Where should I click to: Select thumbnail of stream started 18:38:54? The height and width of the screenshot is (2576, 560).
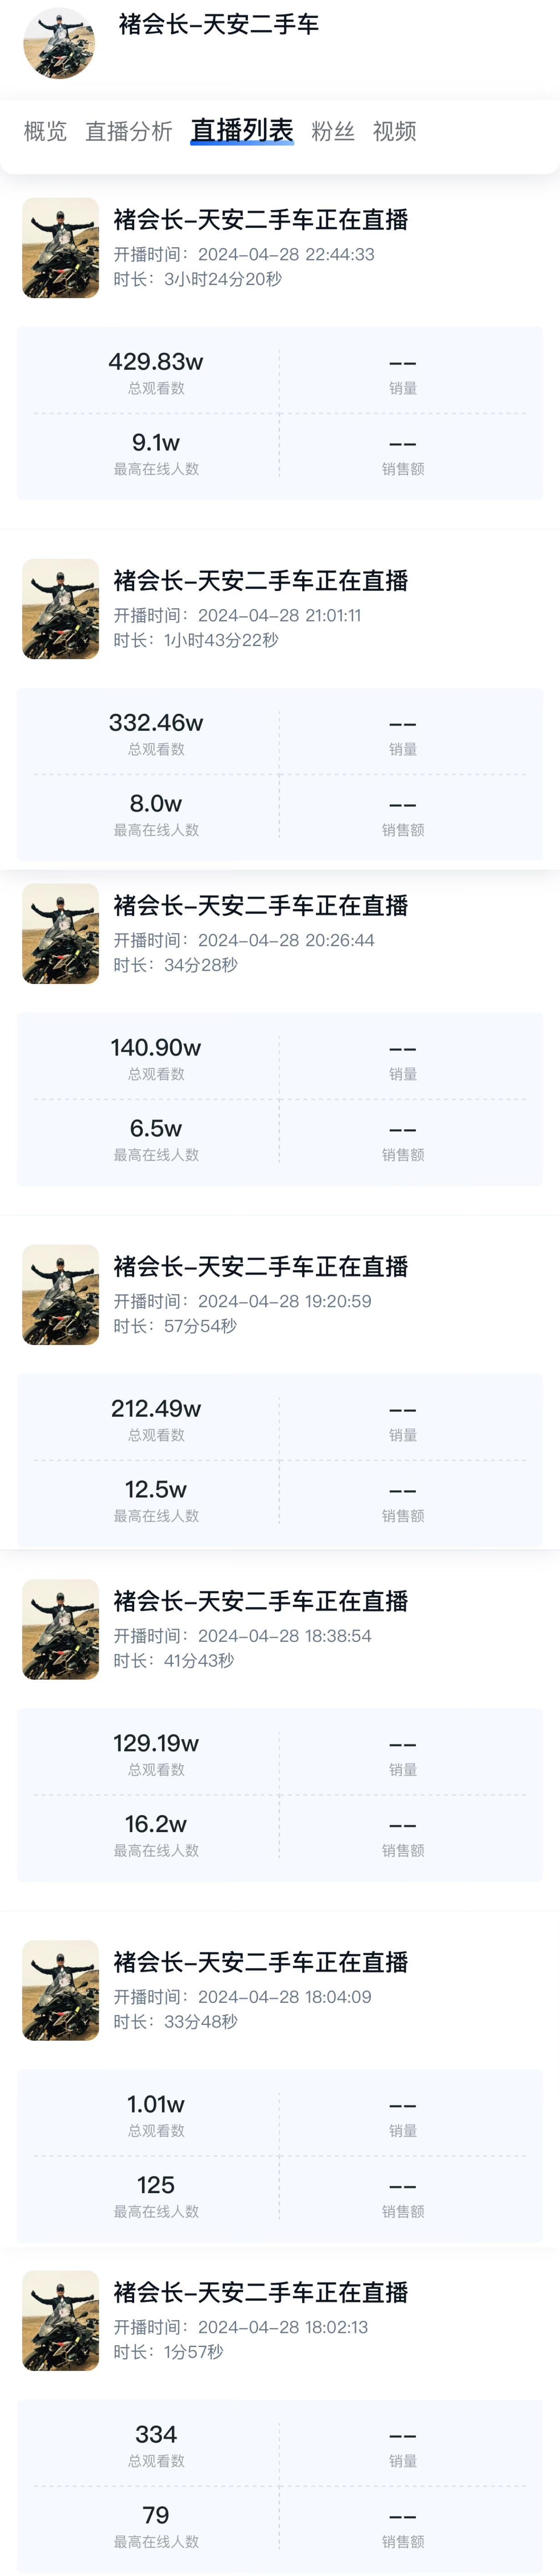point(61,1630)
